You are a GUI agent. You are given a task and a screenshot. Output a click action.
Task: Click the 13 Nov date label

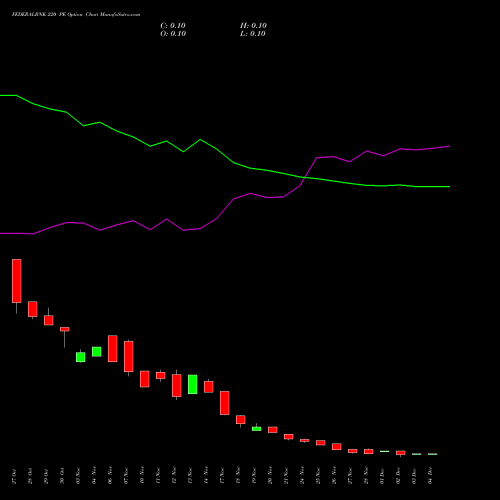pos(190,476)
